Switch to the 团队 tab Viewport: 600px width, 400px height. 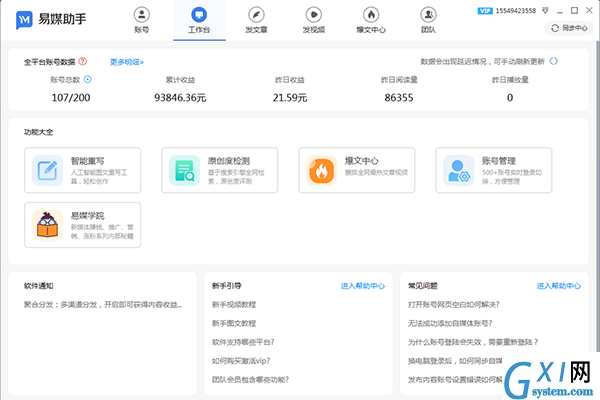tap(428, 20)
